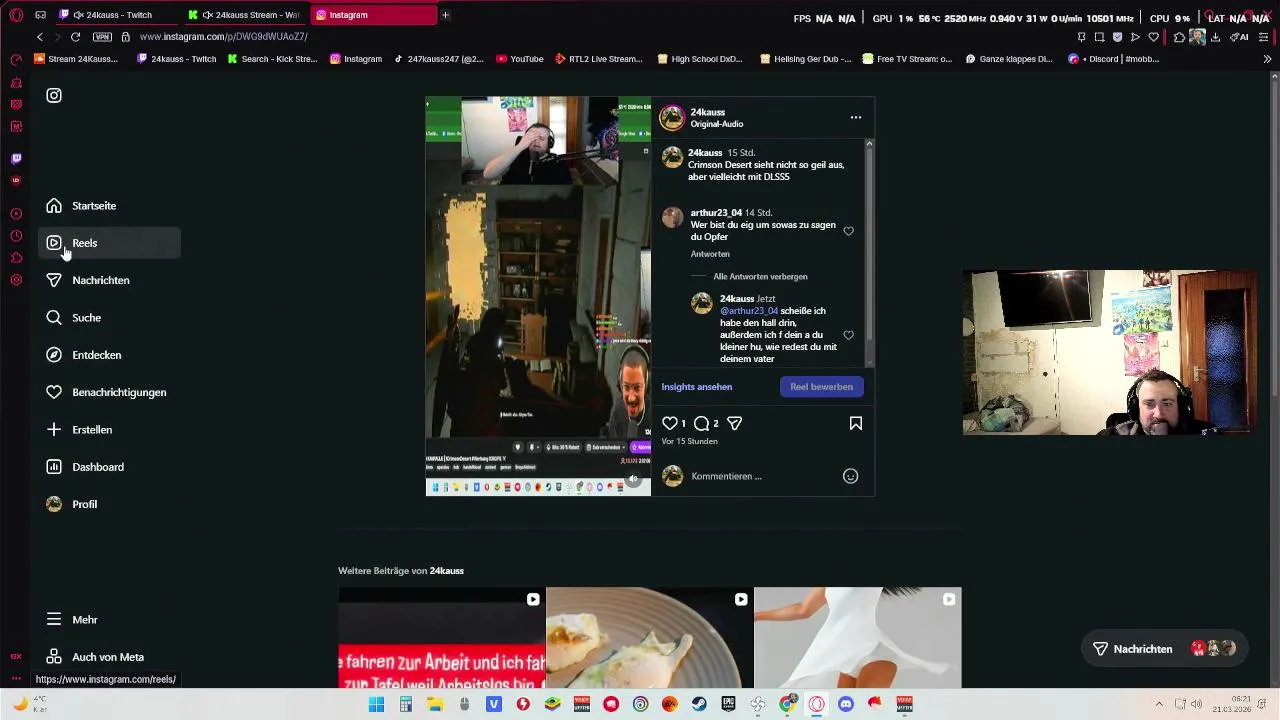The width and height of the screenshot is (1280, 720).
Task: Open the Opera GX menu logo
Action: click(x=16, y=15)
